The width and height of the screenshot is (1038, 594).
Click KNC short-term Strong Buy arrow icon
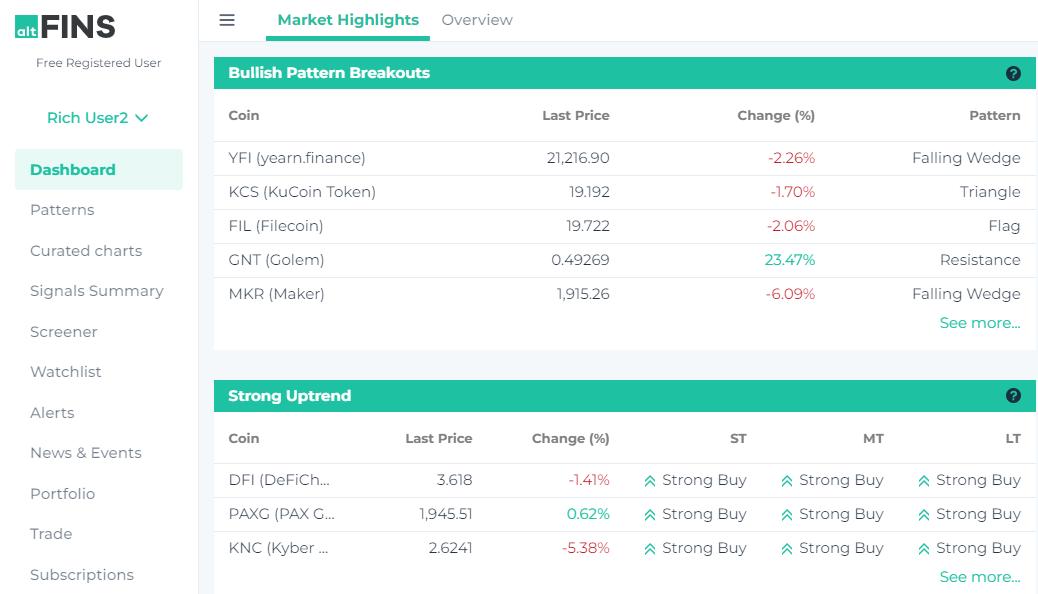pyautogui.click(x=650, y=549)
